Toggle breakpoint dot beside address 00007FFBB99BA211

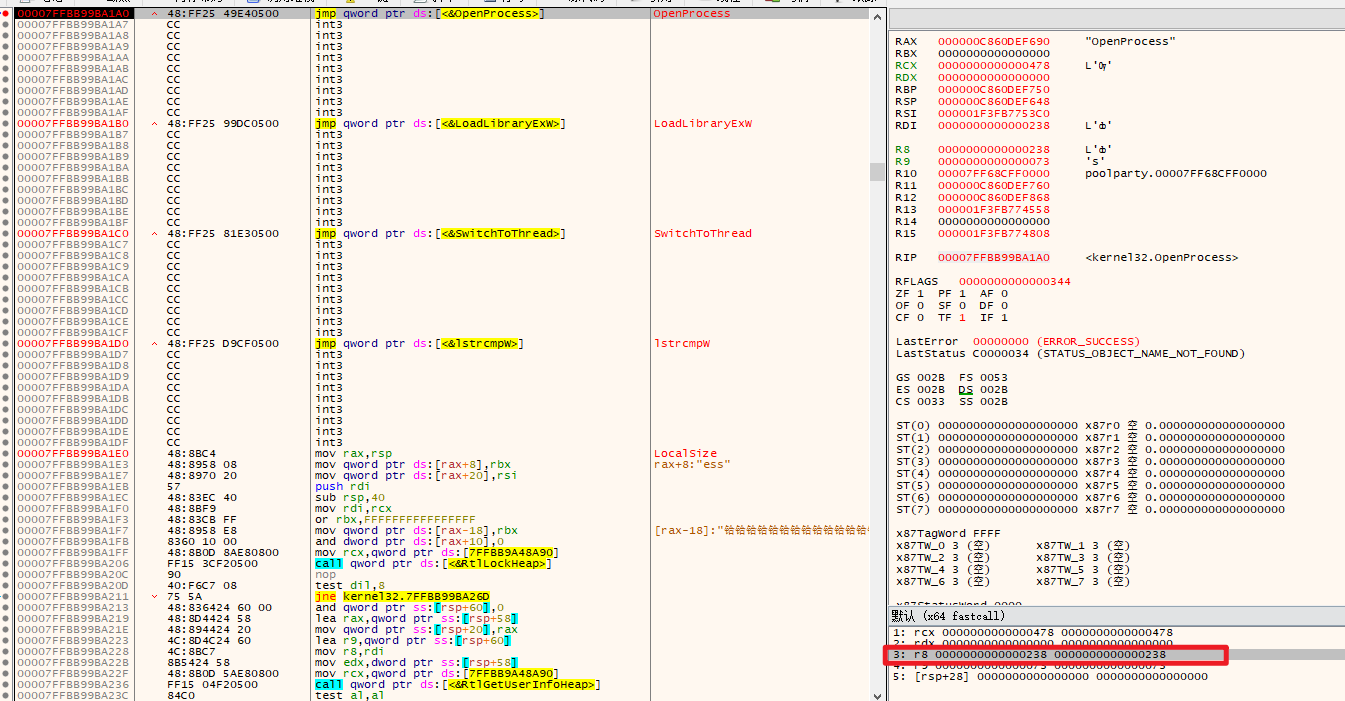click(x=8, y=597)
